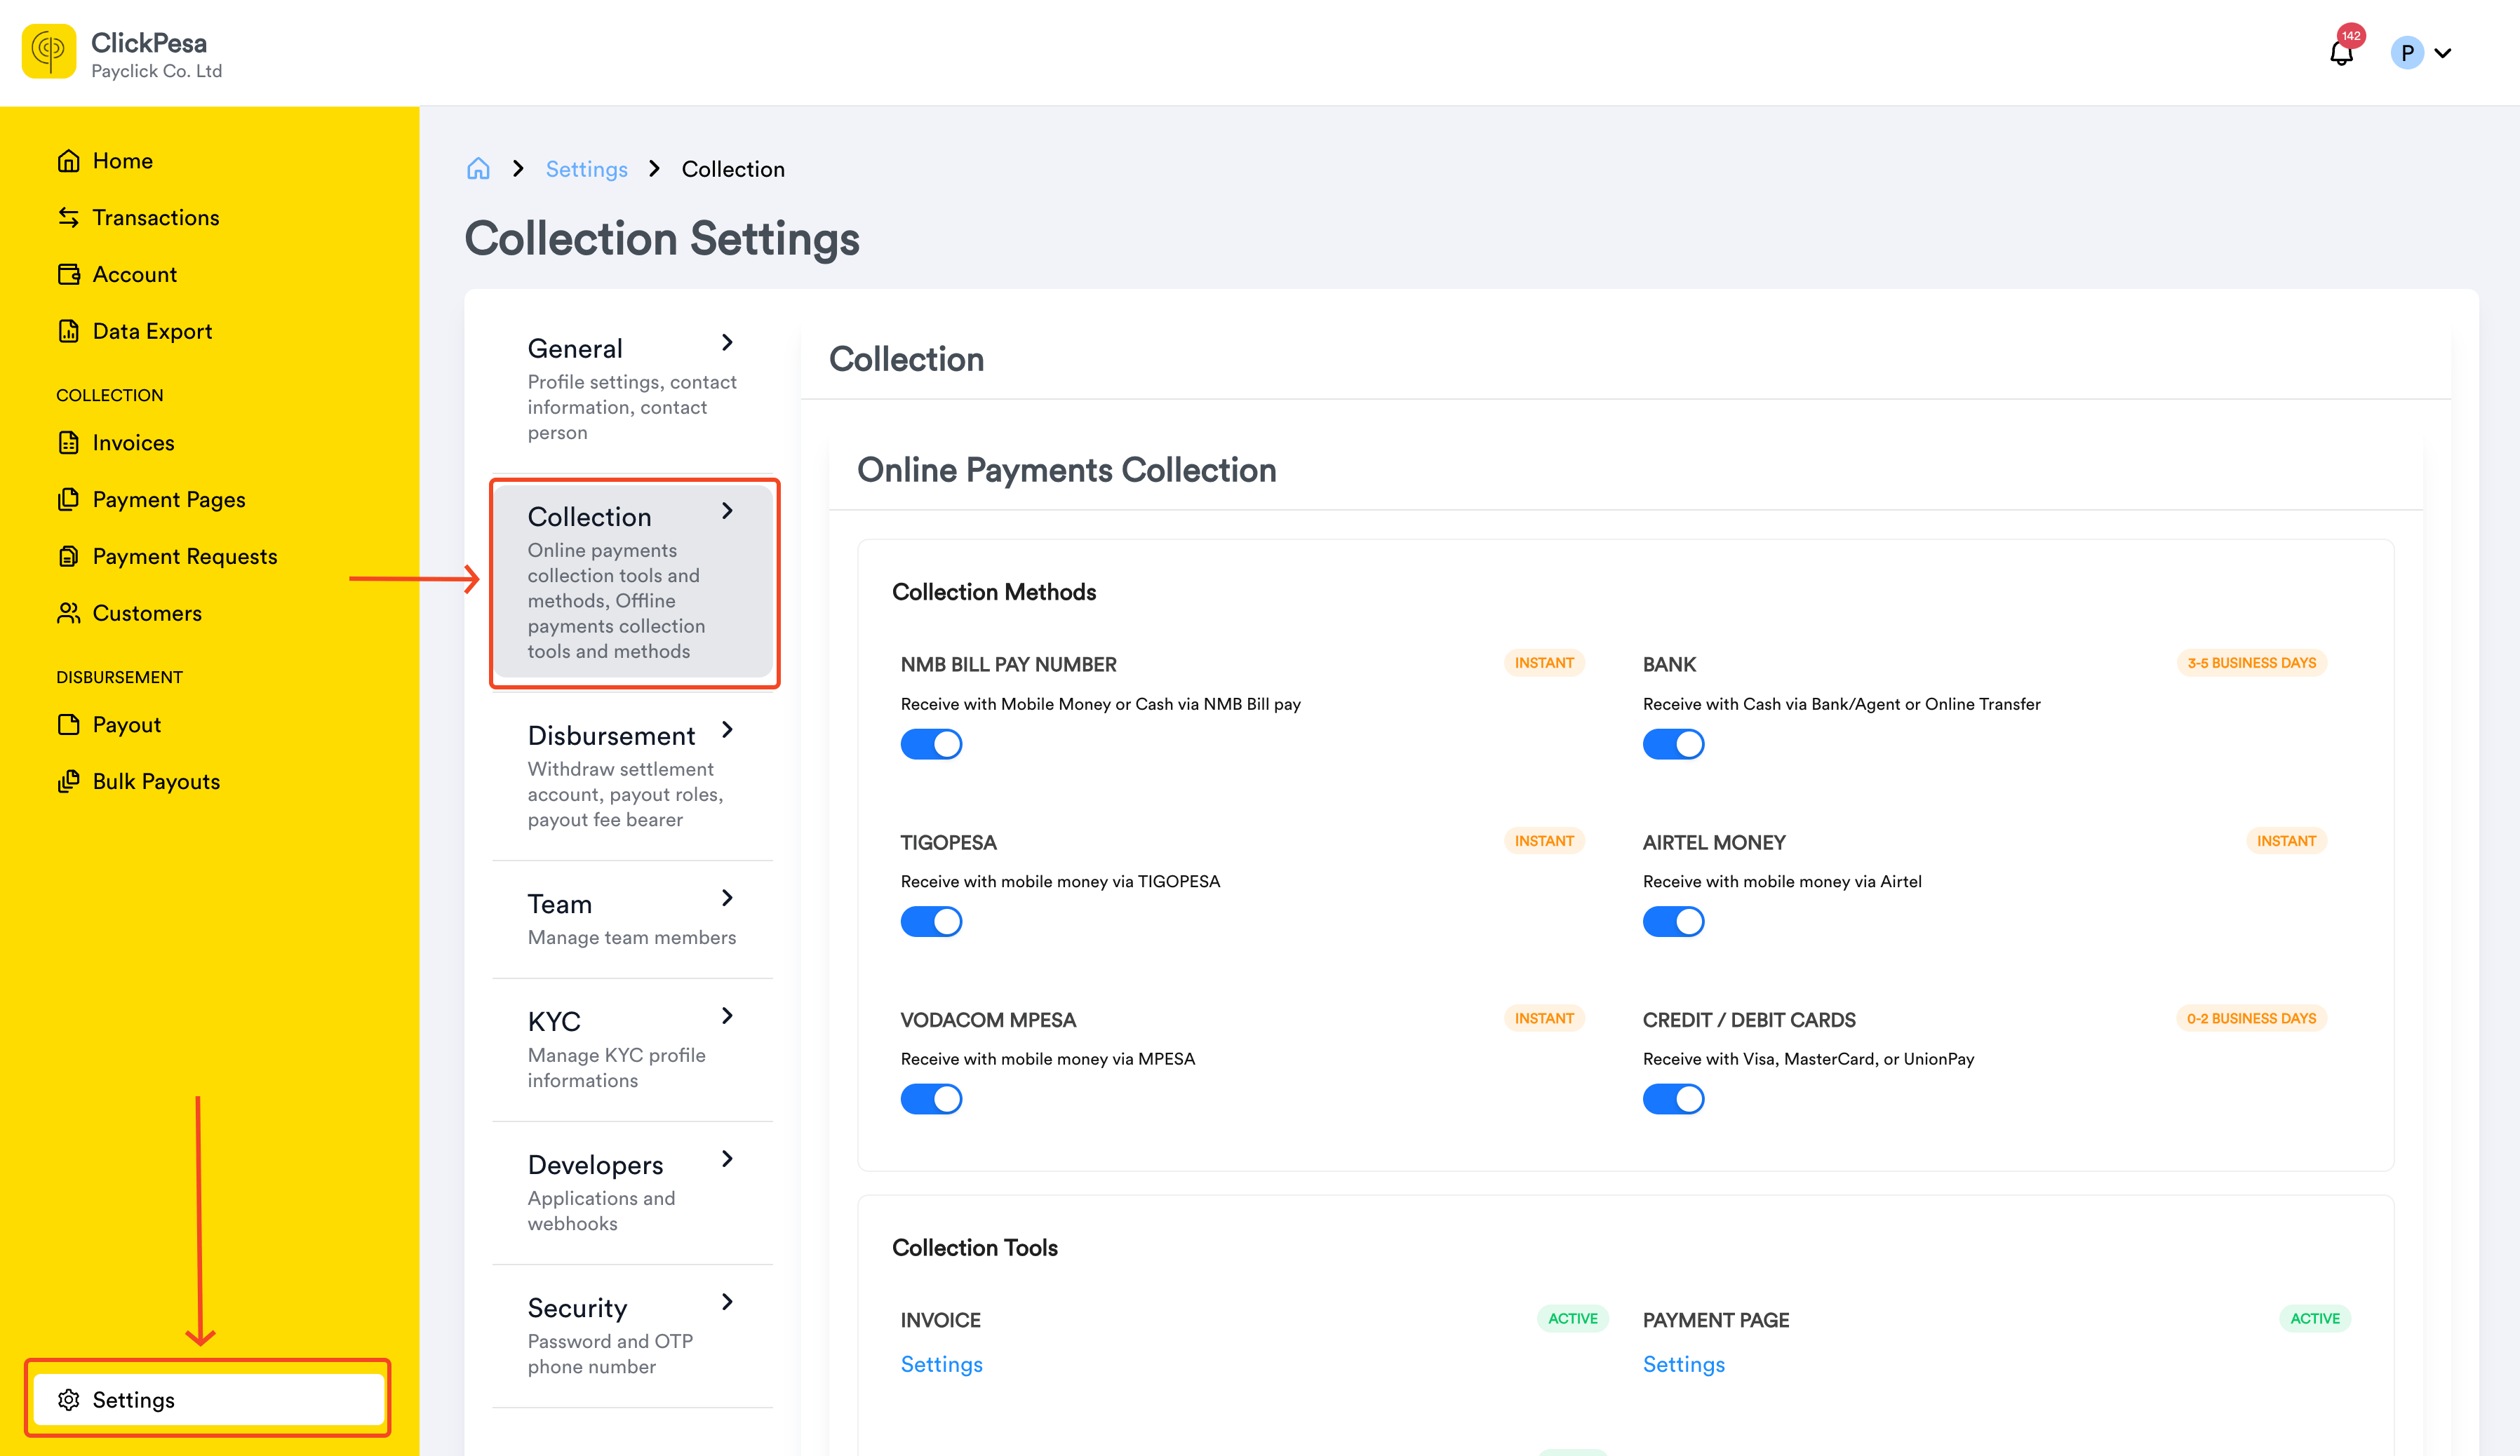Click the Settings gear icon

point(68,1400)
